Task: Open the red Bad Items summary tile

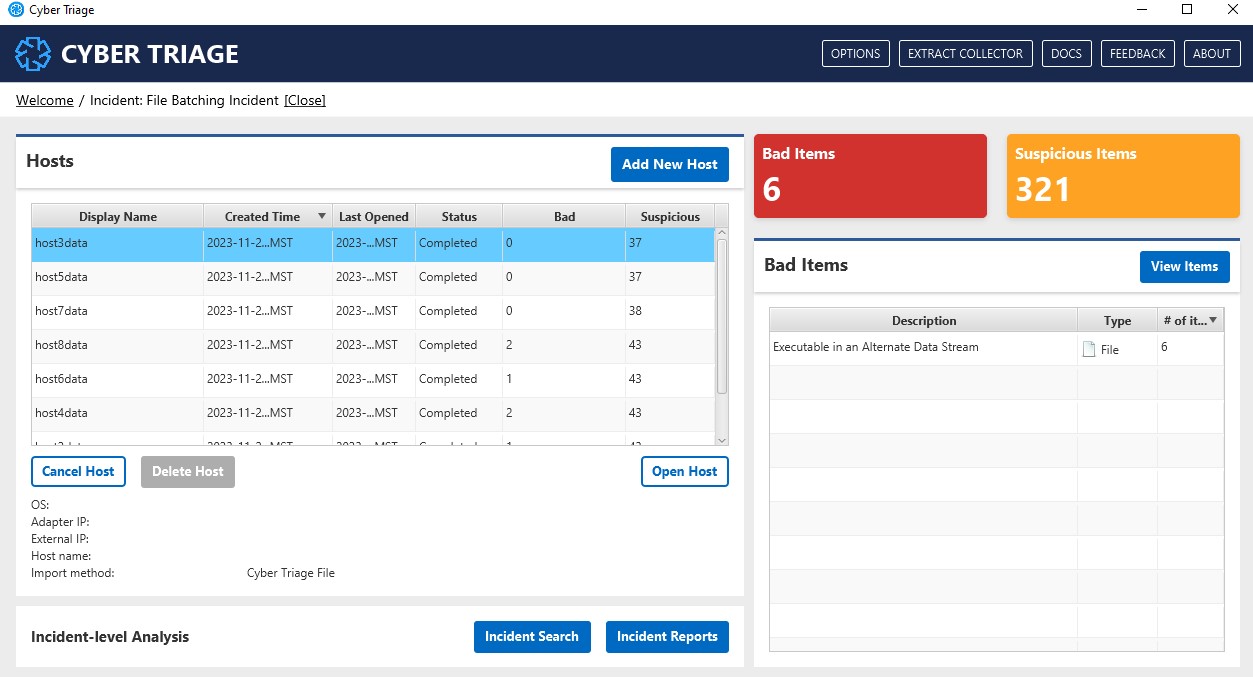Action: [x=870, y=176]
